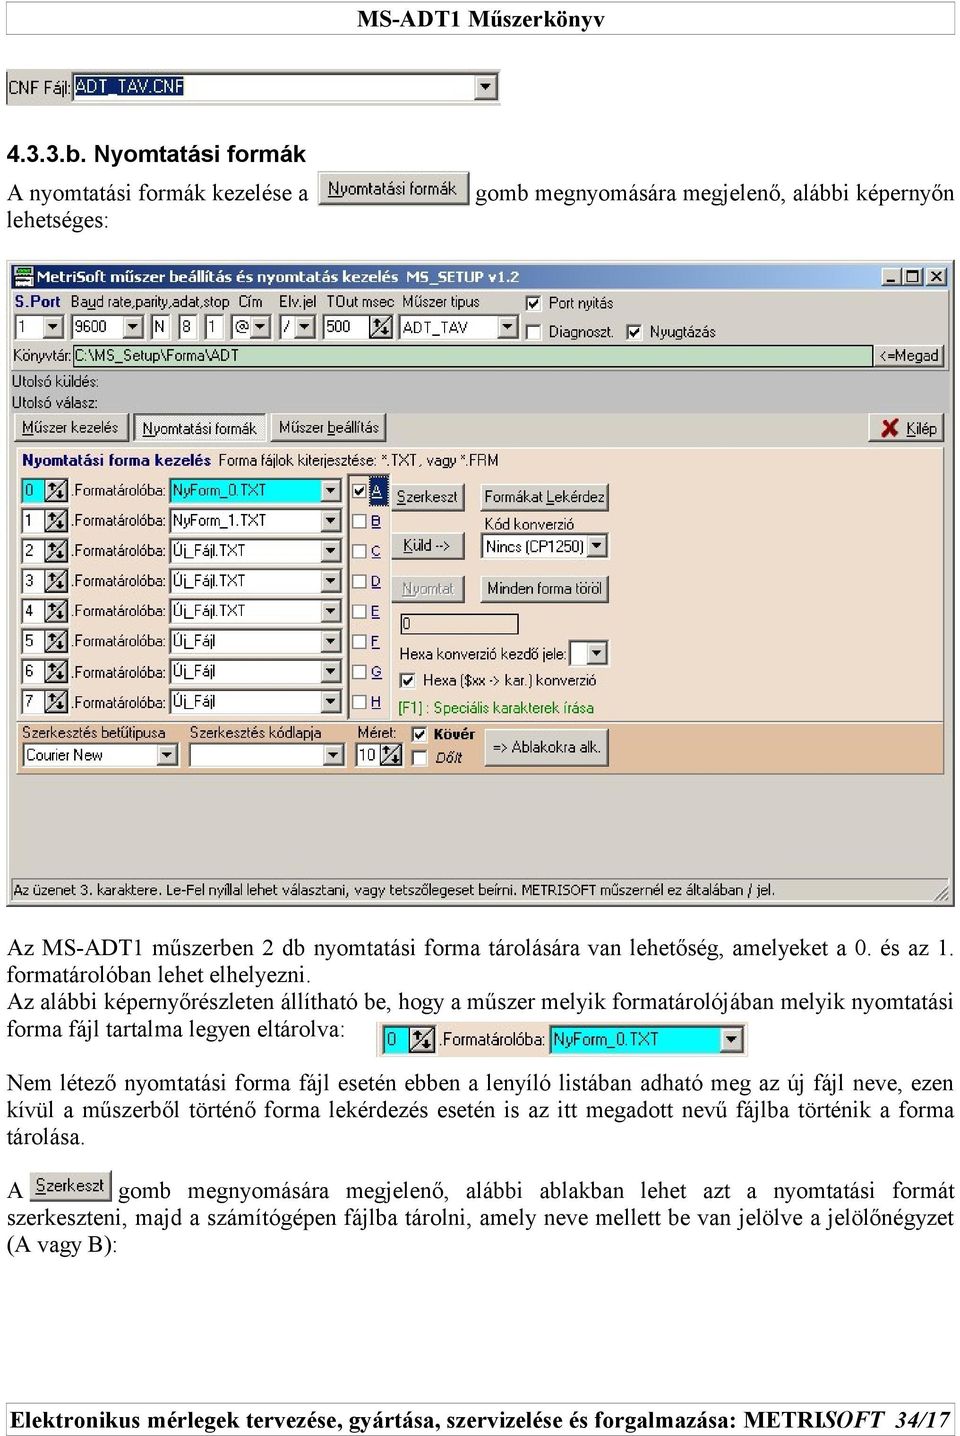Click the spinner icon beside format slot 5
The width and height of the screenshot is (960, 1436).
click(56, 641)
